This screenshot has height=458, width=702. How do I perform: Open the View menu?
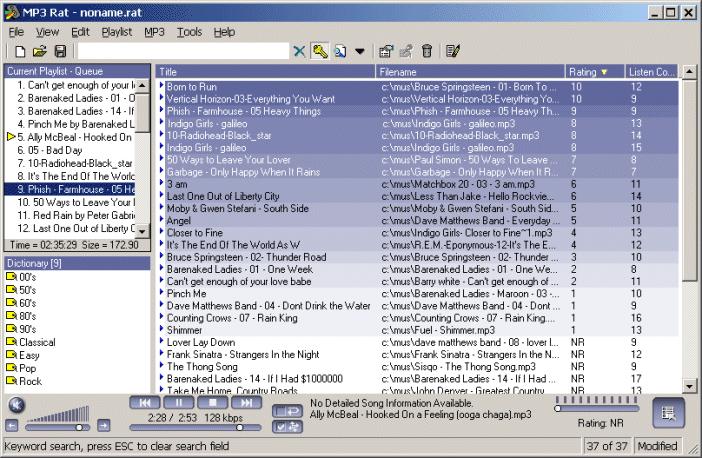(x=47, y=32)
